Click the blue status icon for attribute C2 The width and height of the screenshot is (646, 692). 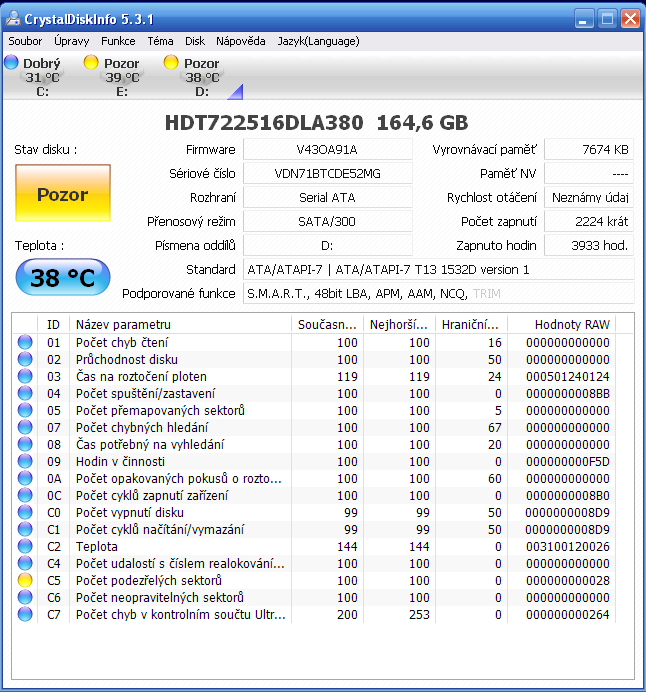coord(25,546)
